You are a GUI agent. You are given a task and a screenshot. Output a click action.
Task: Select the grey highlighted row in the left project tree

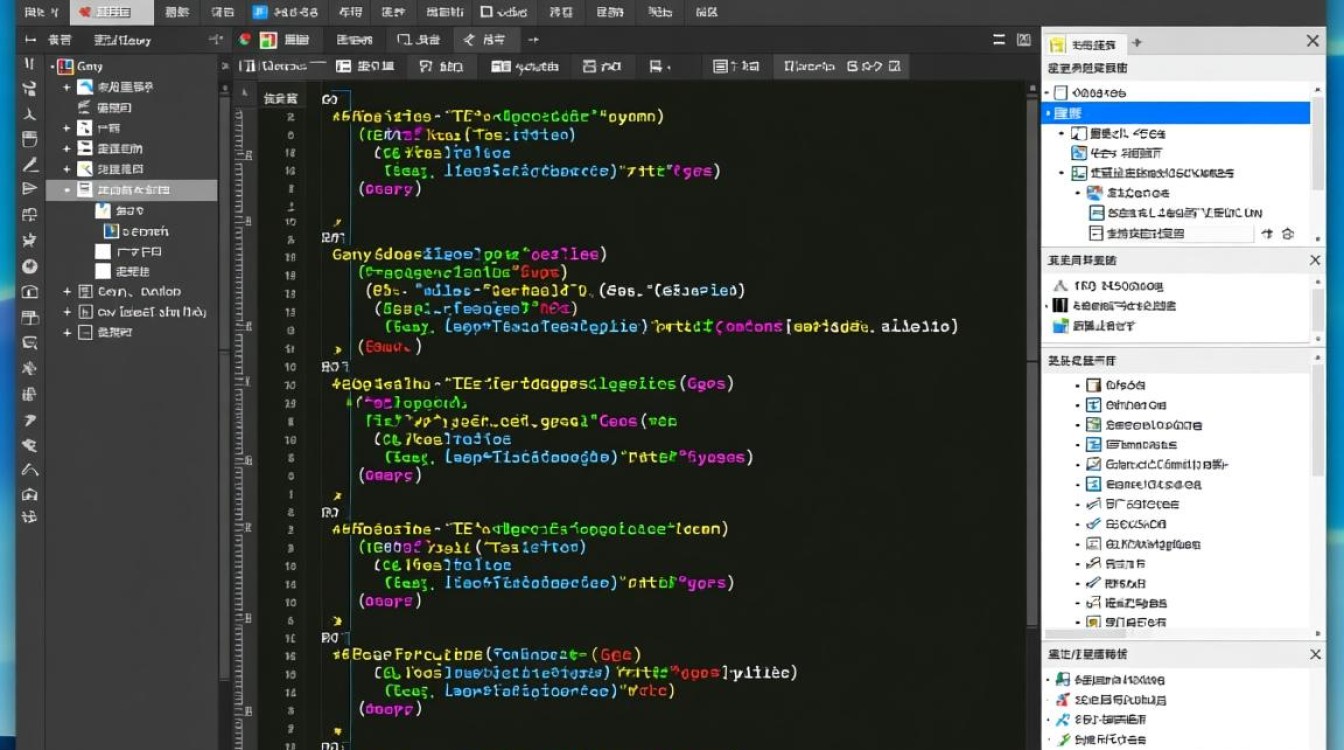tap(131, 189)
